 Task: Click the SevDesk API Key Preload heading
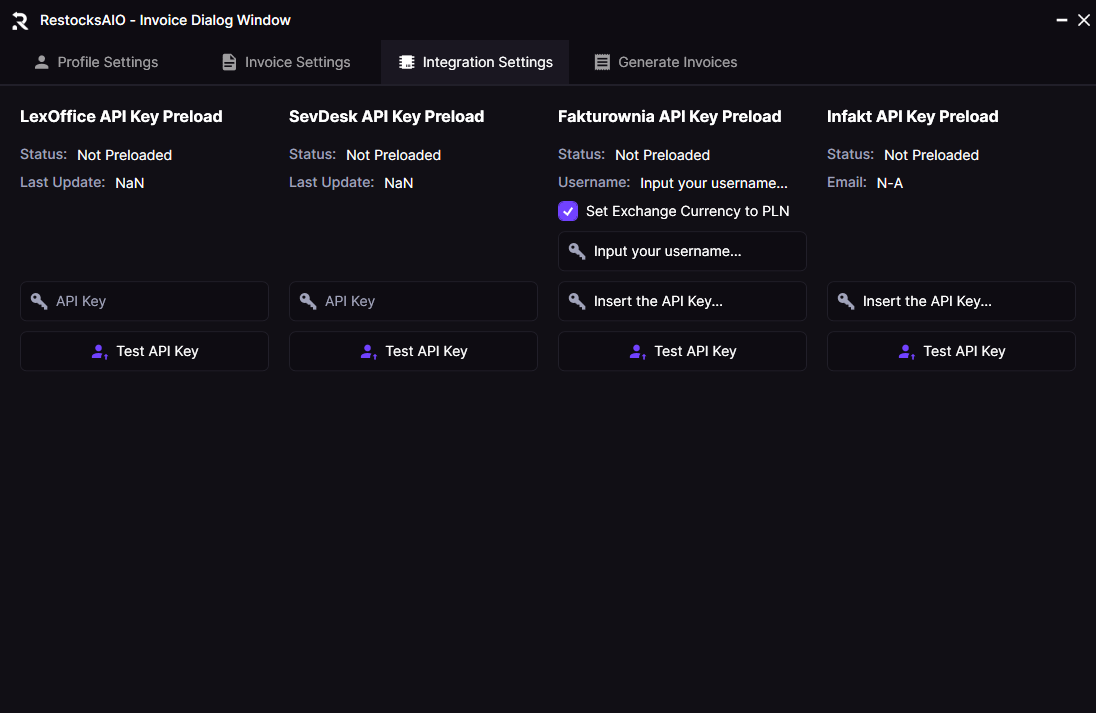point(387,117)
